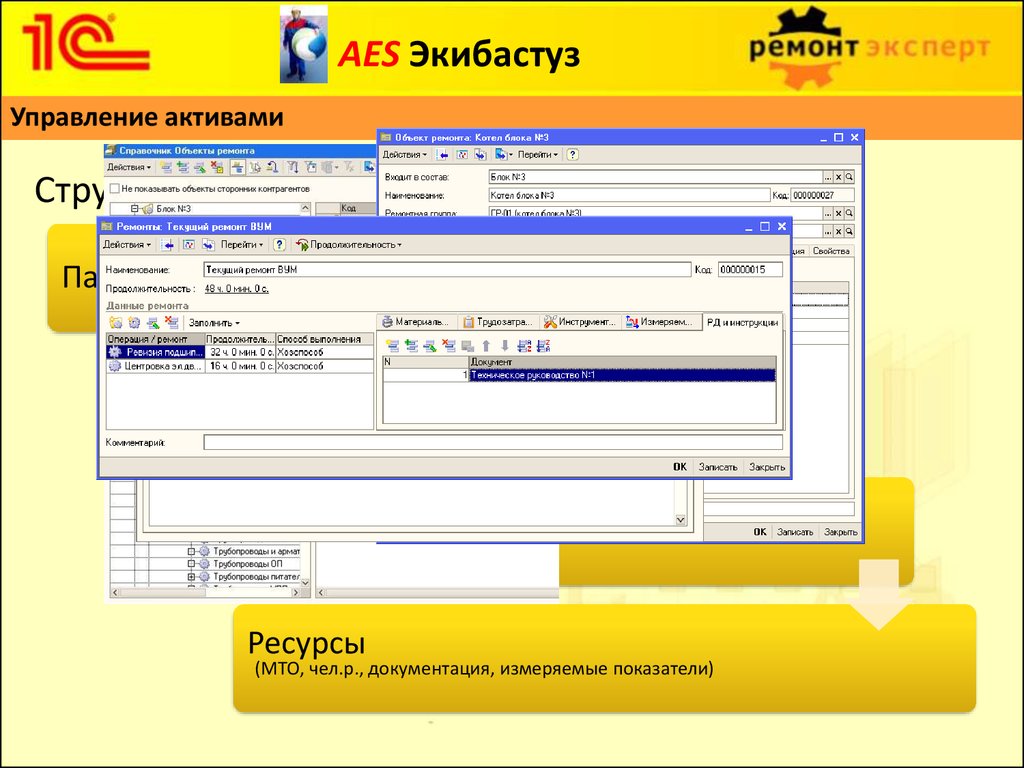The width and height of the screenshot is (1024, 768).
Task: Open the Заполнить dropdown
Action: [x=214, y=323]
